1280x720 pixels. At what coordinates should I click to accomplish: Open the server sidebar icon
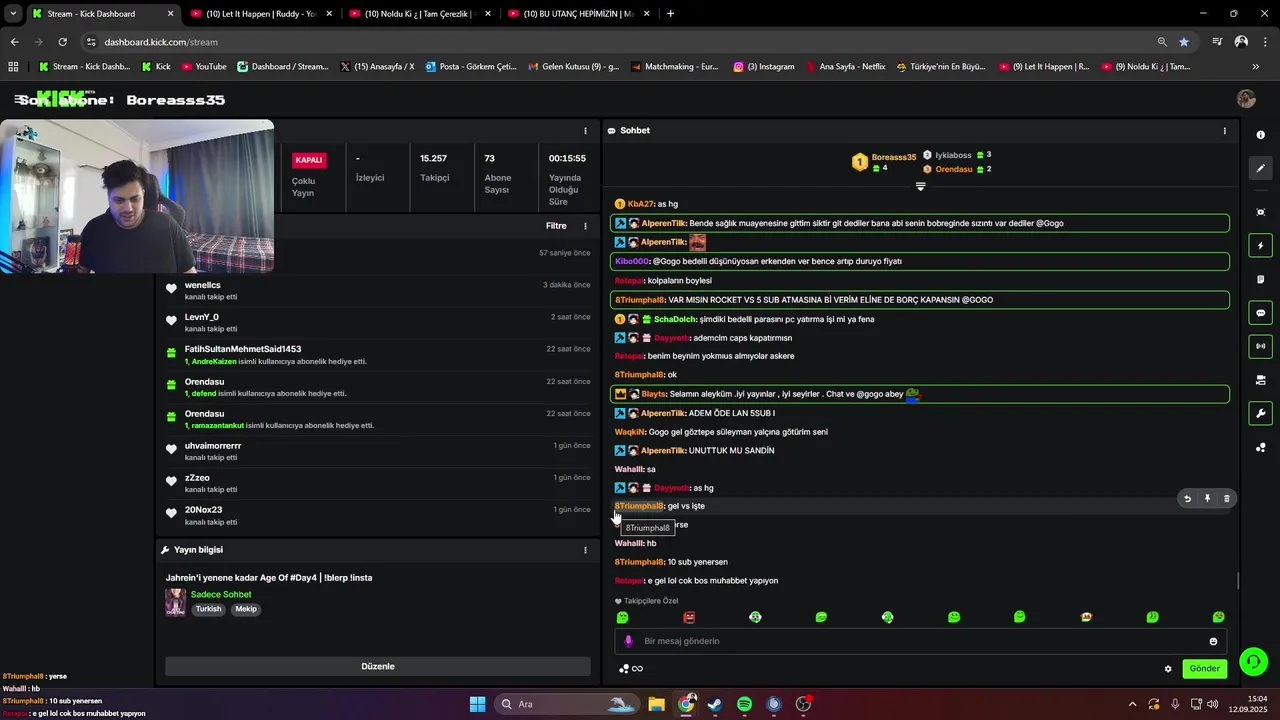coord(1260,380)
